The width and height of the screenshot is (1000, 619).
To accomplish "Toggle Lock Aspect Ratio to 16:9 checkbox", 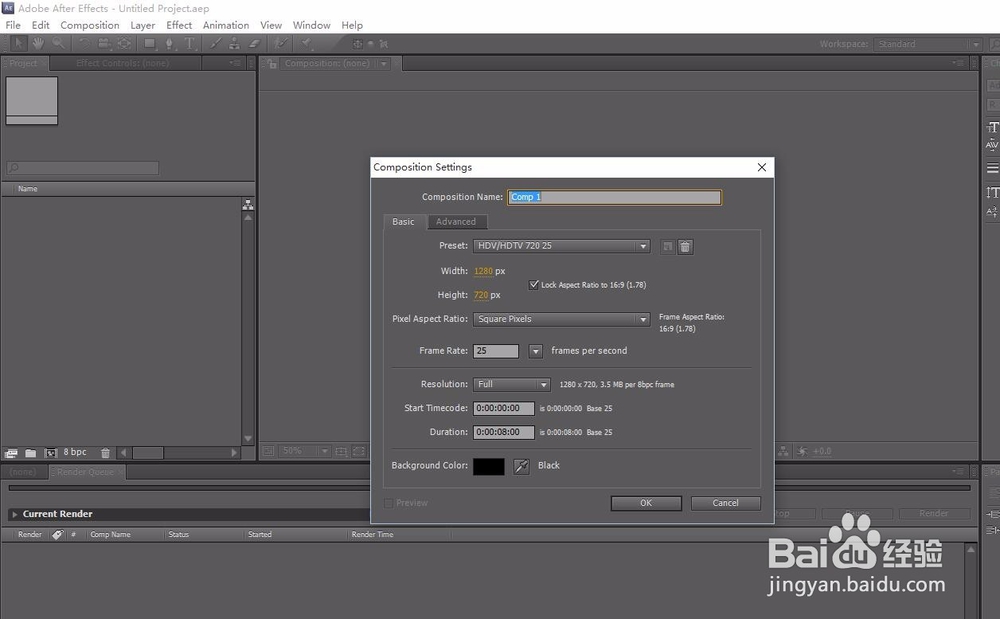I will pyautogui.click(x=534, y=285).
